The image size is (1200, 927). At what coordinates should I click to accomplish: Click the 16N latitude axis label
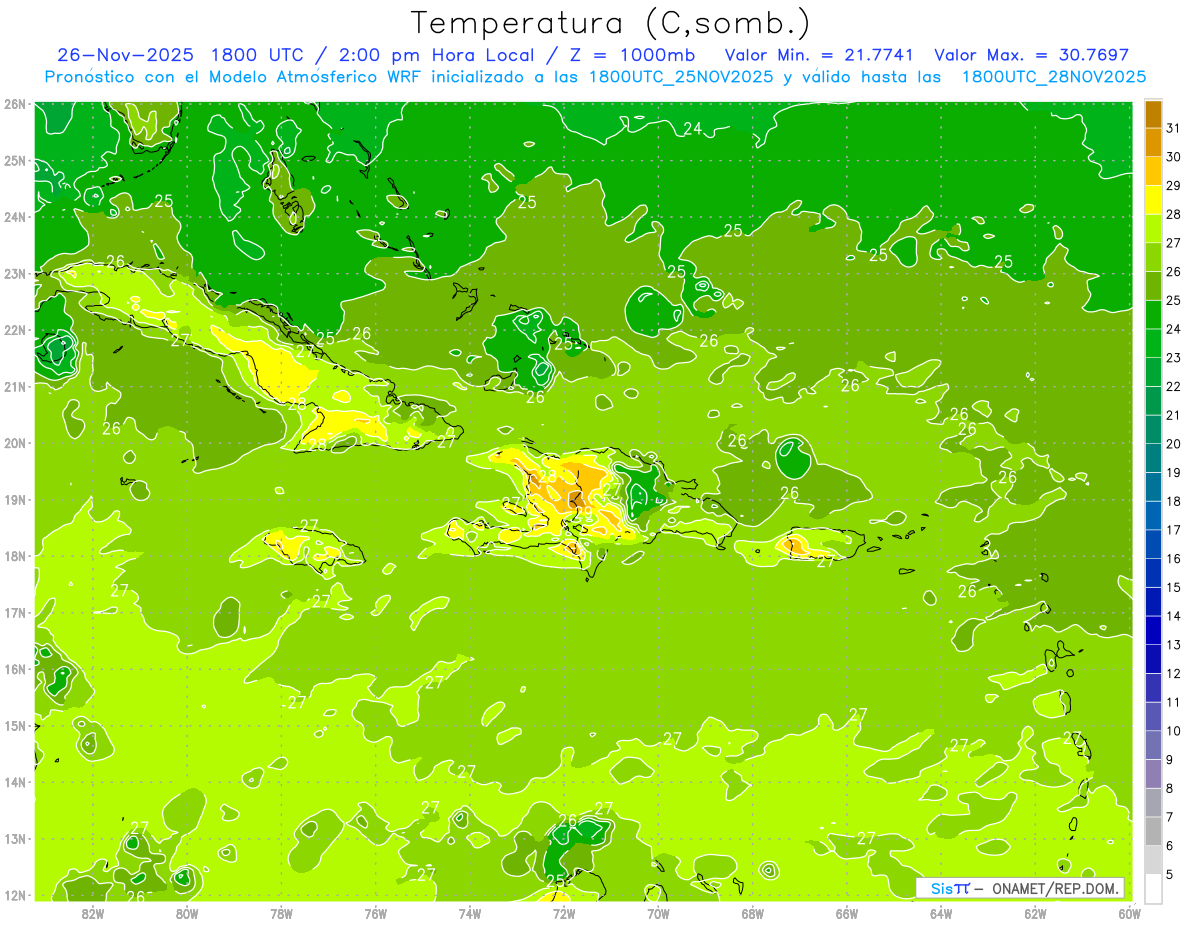click(14, 669)
